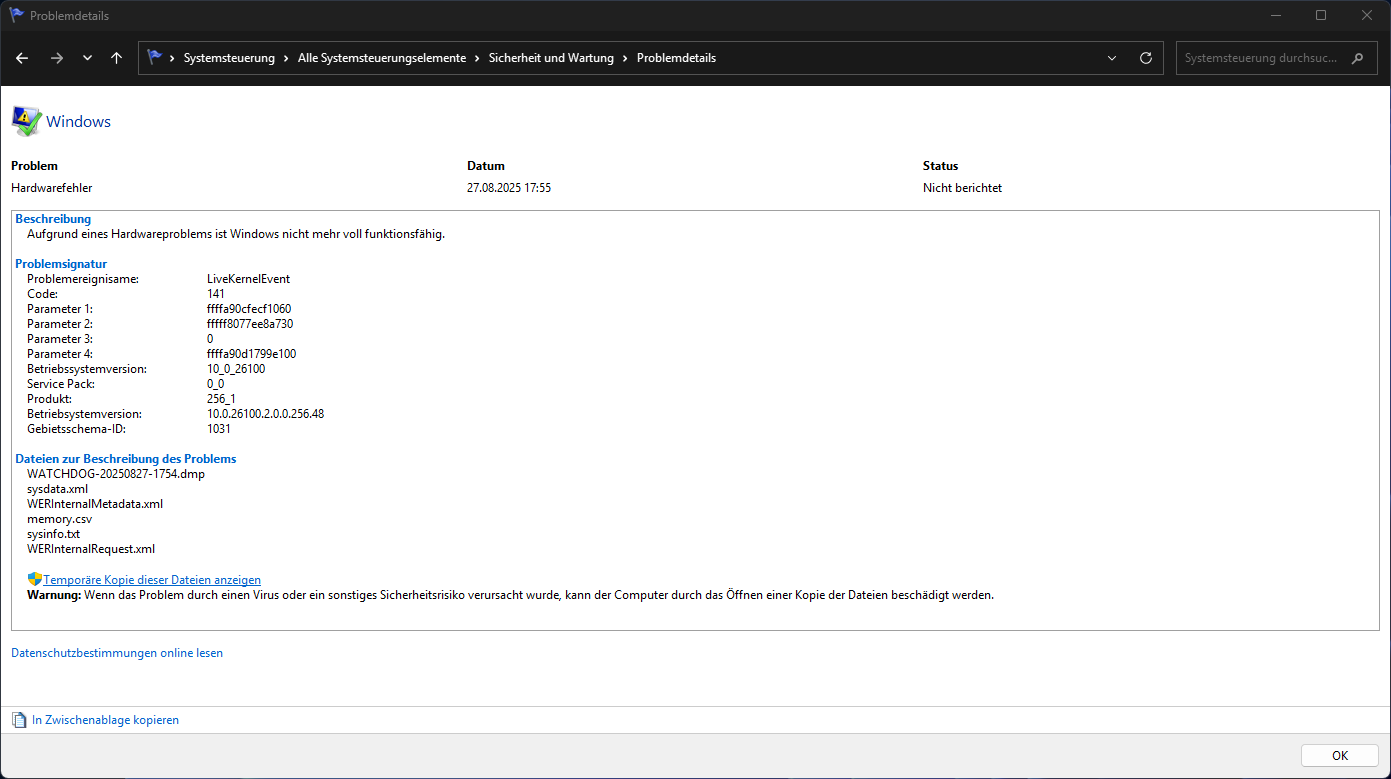Click the Problemsignatur section heading
Screen dimensions: 1391x779
click(61, 264)
